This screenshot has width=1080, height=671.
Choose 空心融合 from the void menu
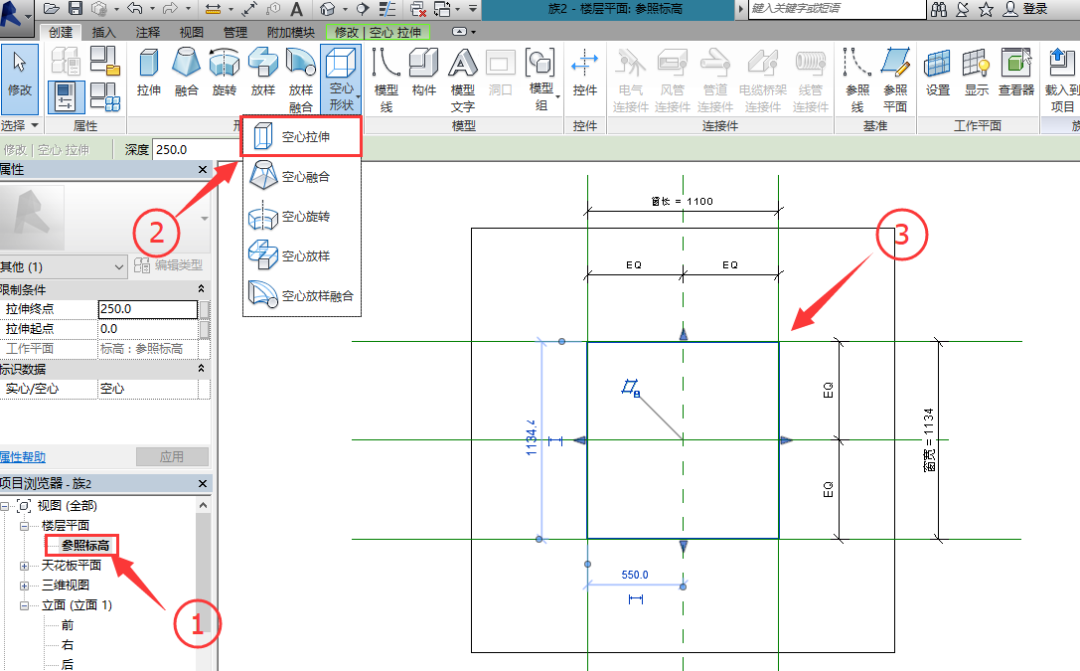(x=302, y=176)
